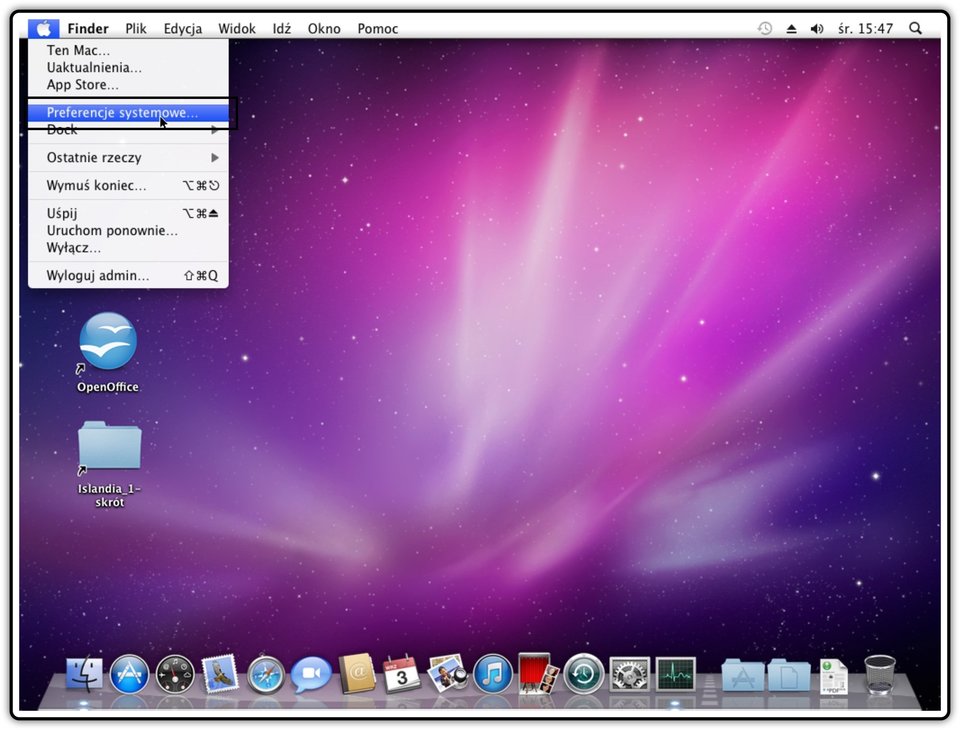Choose Uaktualnienia… from Apple menu
This screenshot has height=730, width=960.
pos(129,67)
